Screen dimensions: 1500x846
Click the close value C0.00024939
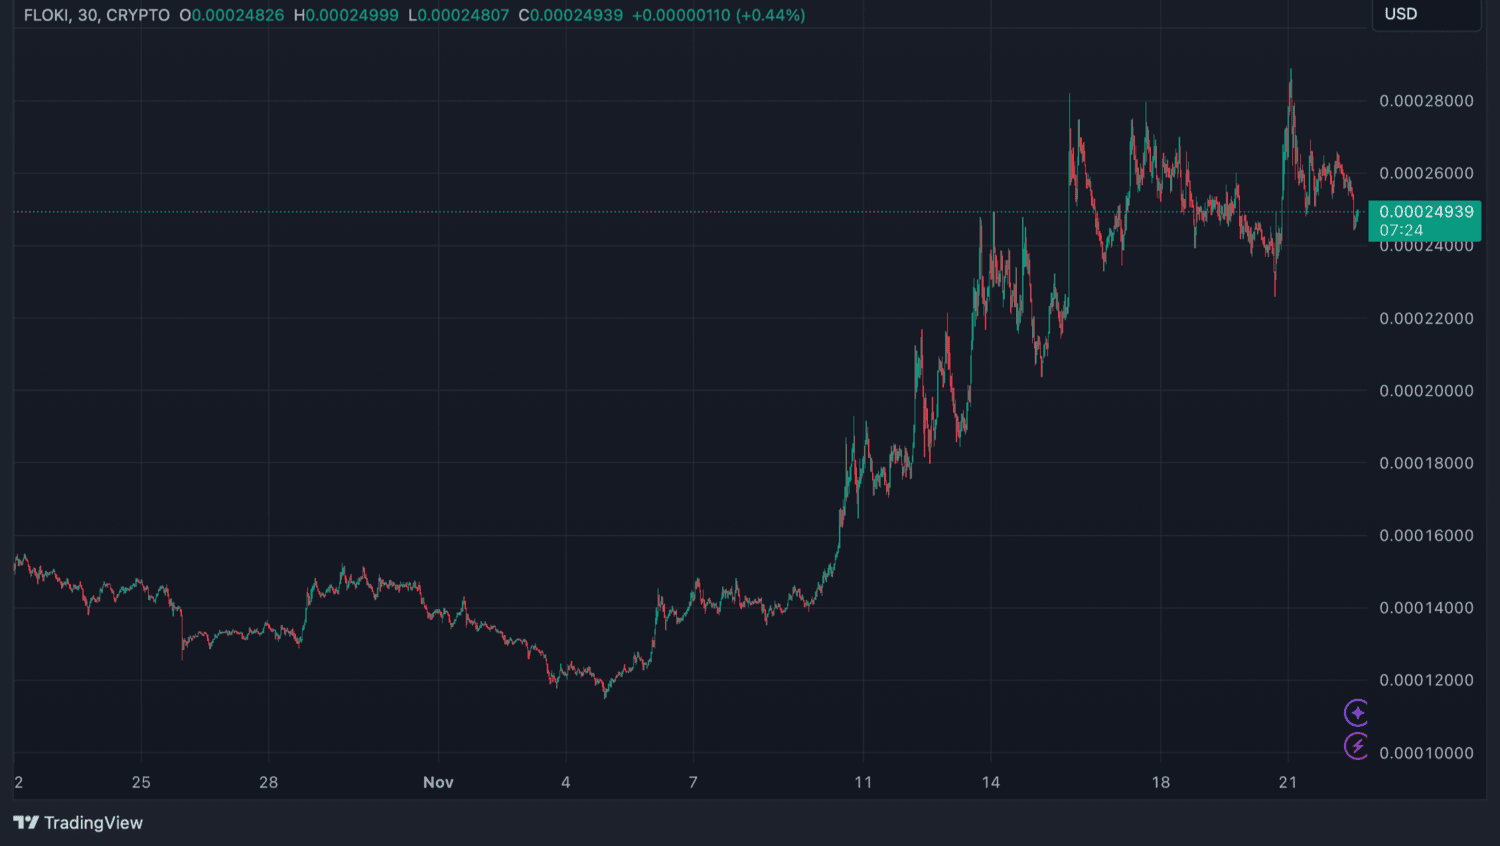pyautogui.click(x=571, y=16)
